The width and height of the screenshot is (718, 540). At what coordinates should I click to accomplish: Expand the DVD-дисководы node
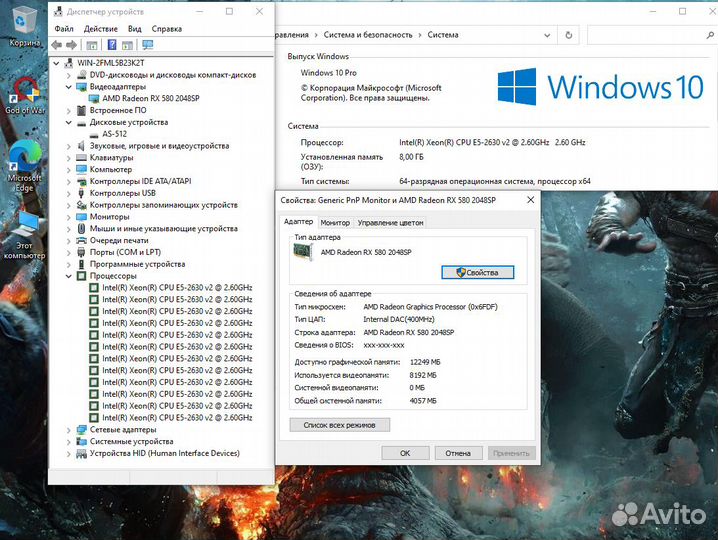[x=69, y=75]
